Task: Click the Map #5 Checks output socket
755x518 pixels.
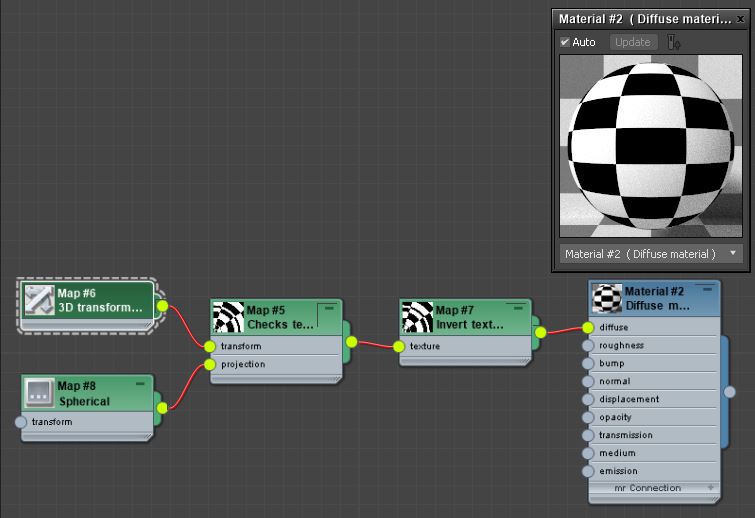Action: [x=351, y=341]
